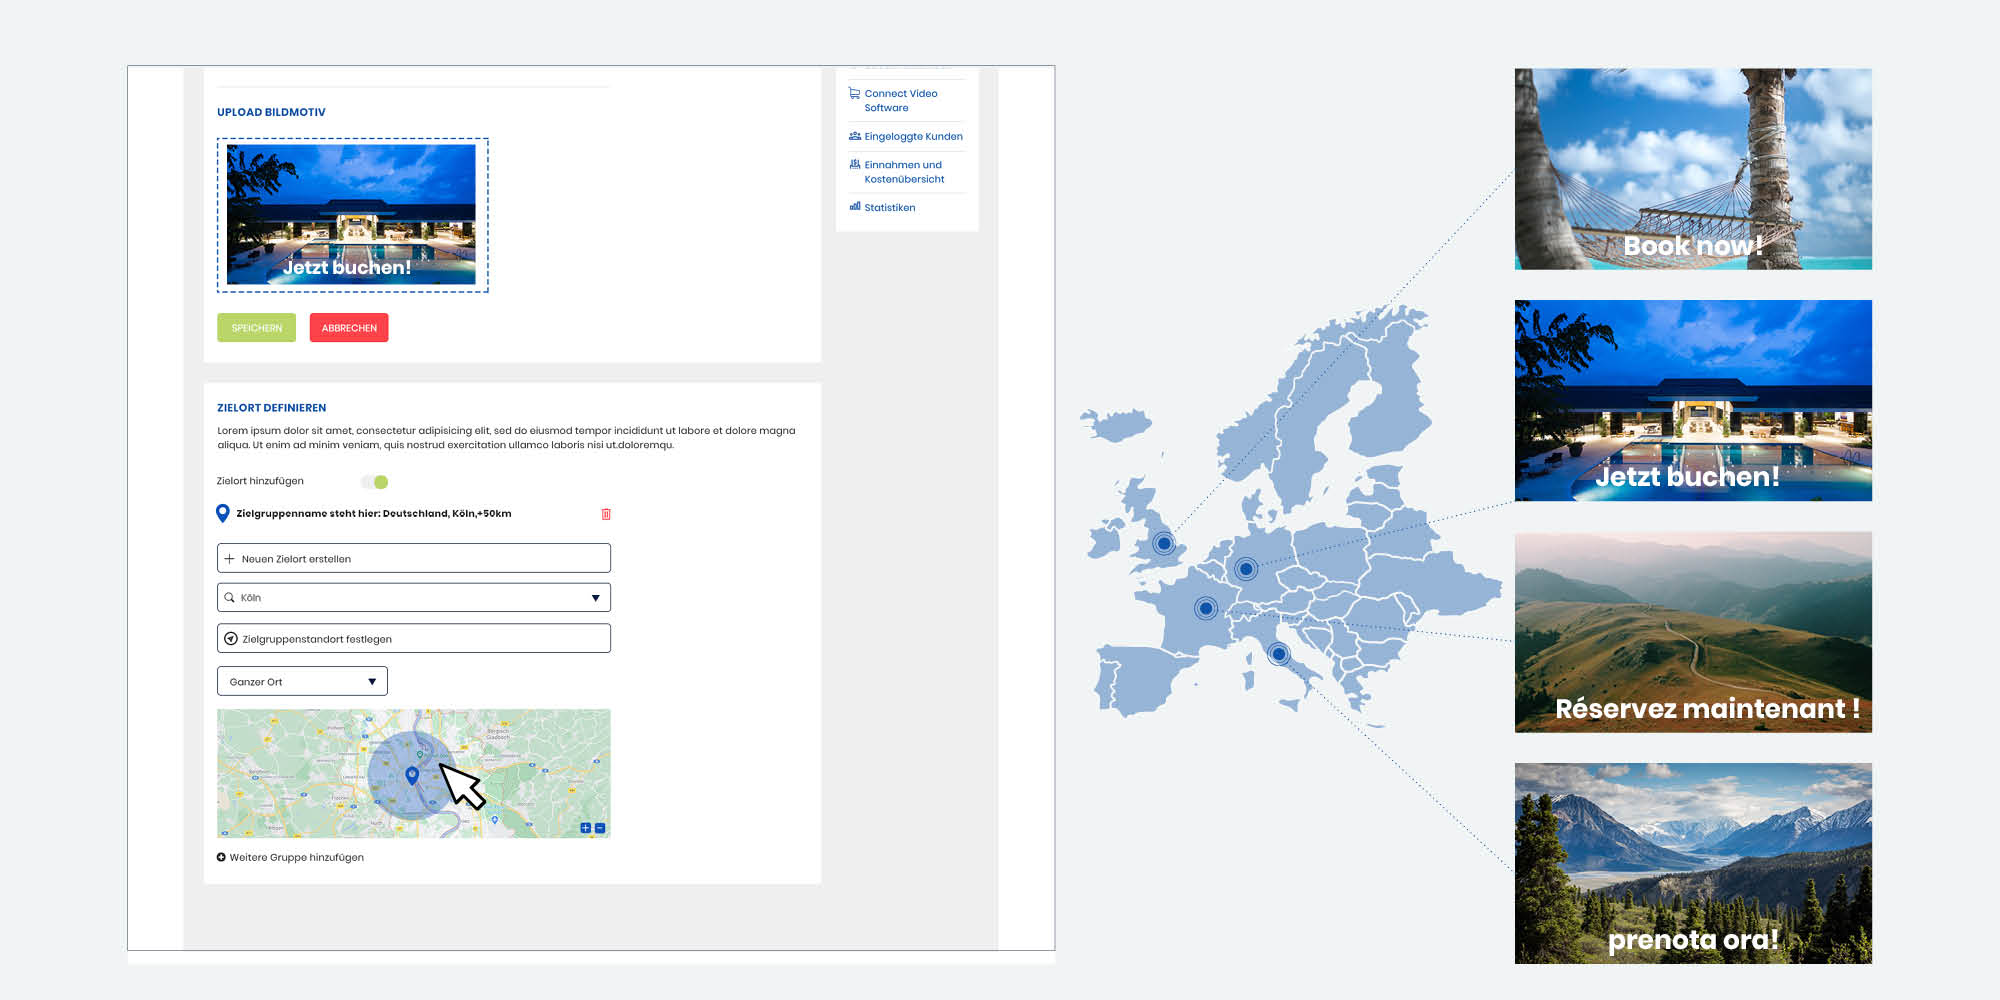
Task: Click the people icon beside Eingeloggte Kunden
Action: 854,136
